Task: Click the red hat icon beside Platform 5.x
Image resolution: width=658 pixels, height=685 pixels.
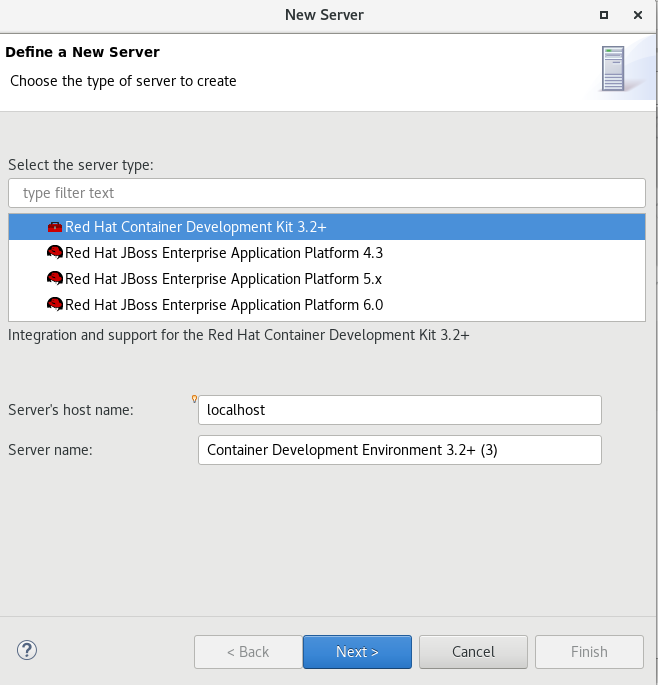Action: 55,279
